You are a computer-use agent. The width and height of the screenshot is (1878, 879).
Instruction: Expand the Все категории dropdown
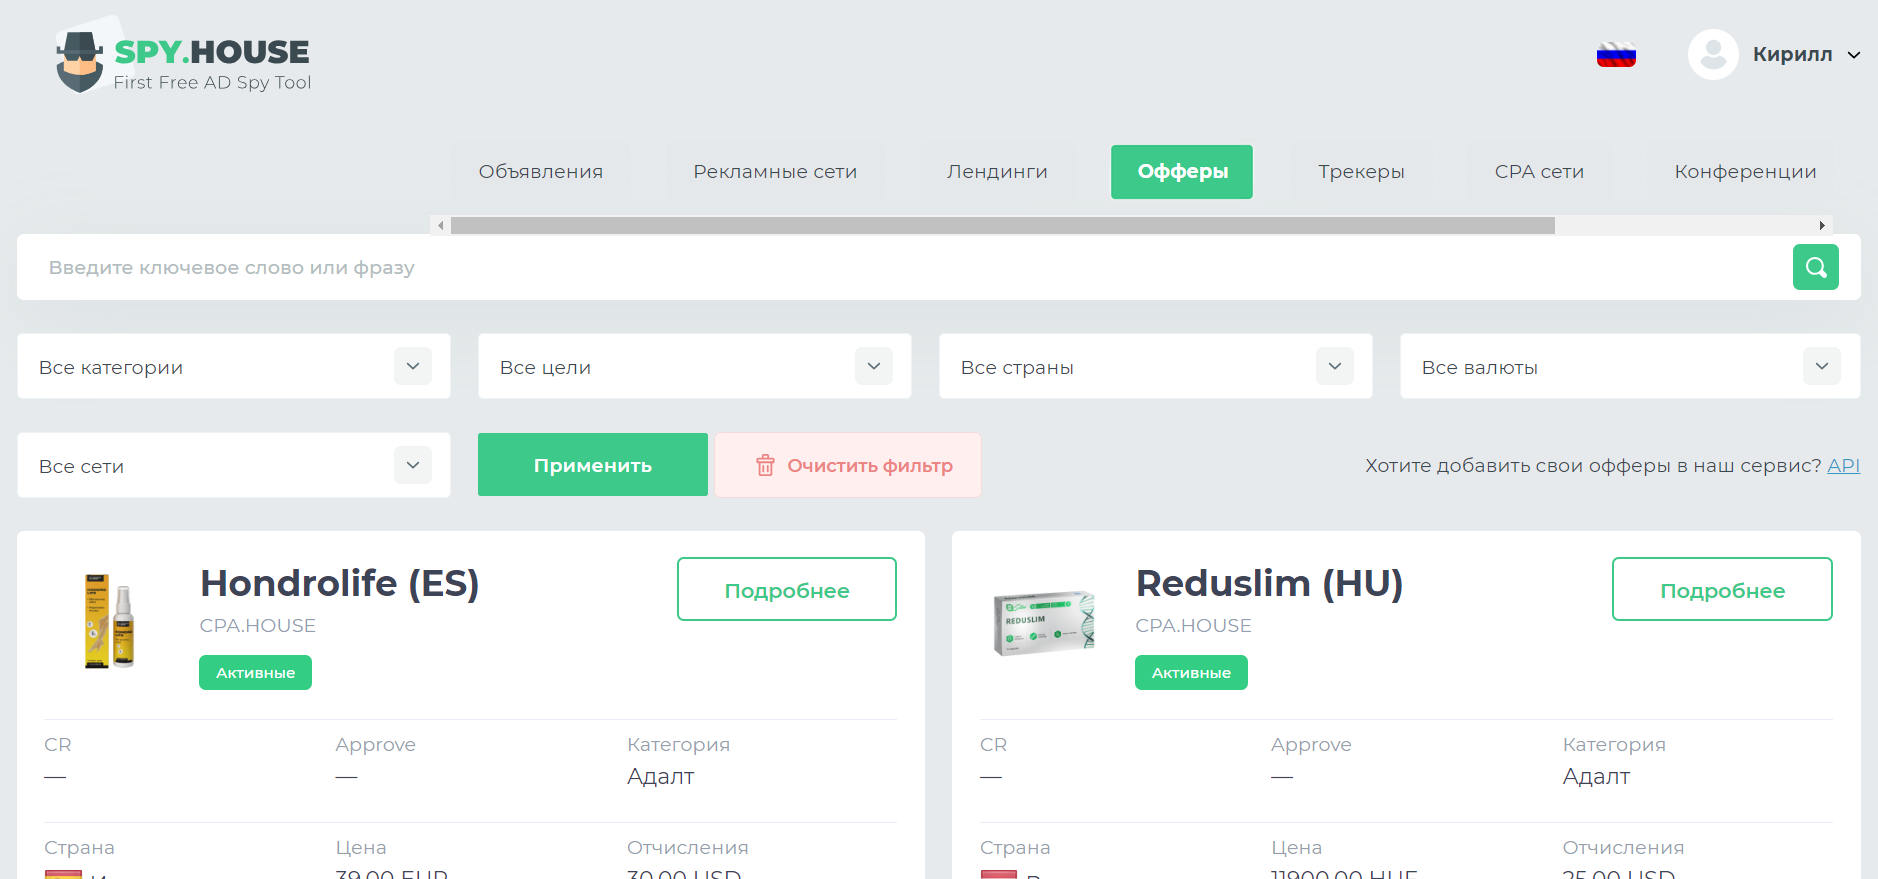[234, 366]
